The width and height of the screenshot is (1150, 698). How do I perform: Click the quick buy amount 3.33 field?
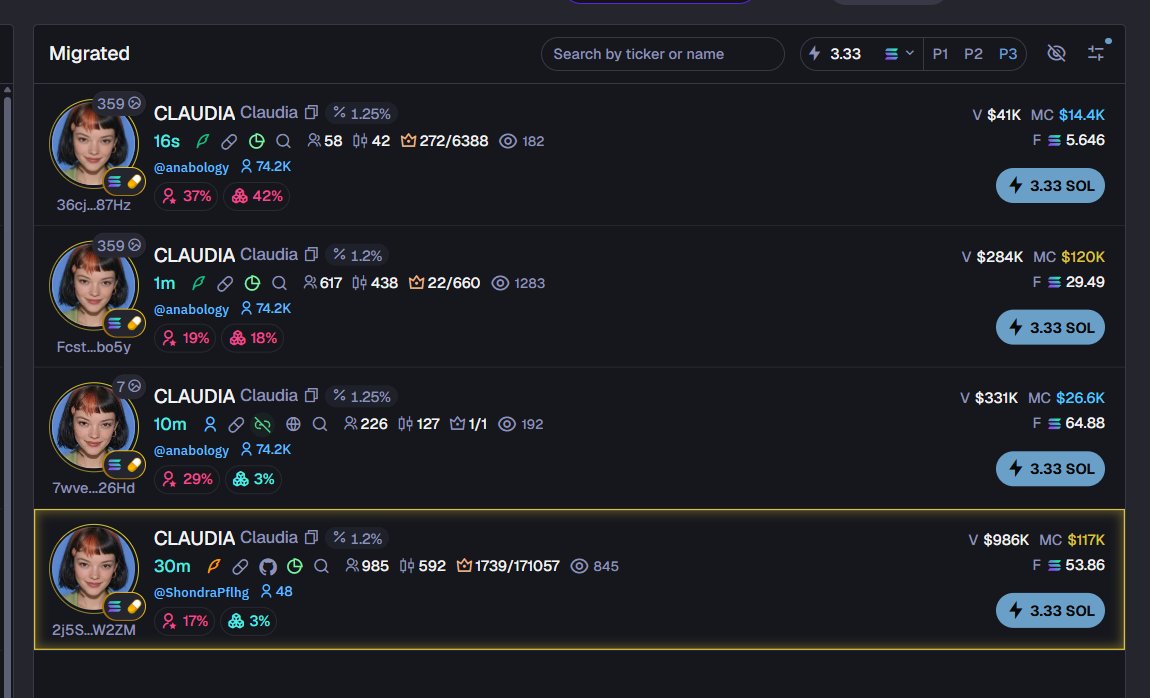click(x=845, y=54)
